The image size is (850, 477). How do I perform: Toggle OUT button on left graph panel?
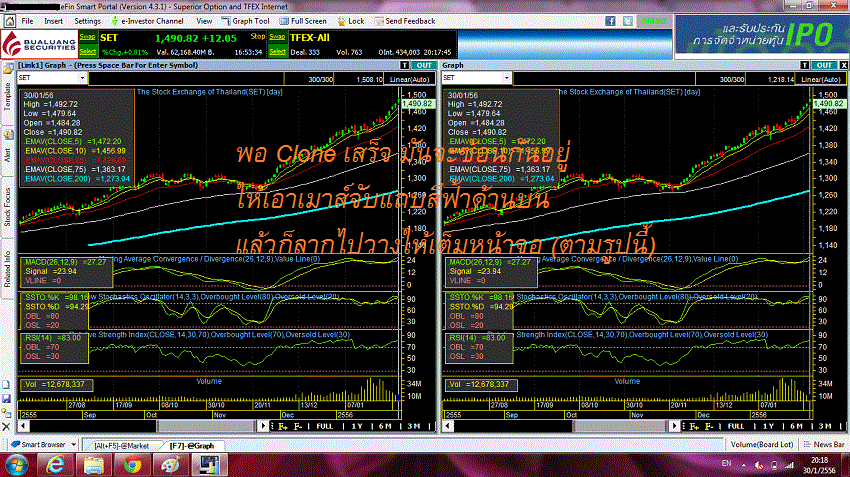click(x=424, y=65)
